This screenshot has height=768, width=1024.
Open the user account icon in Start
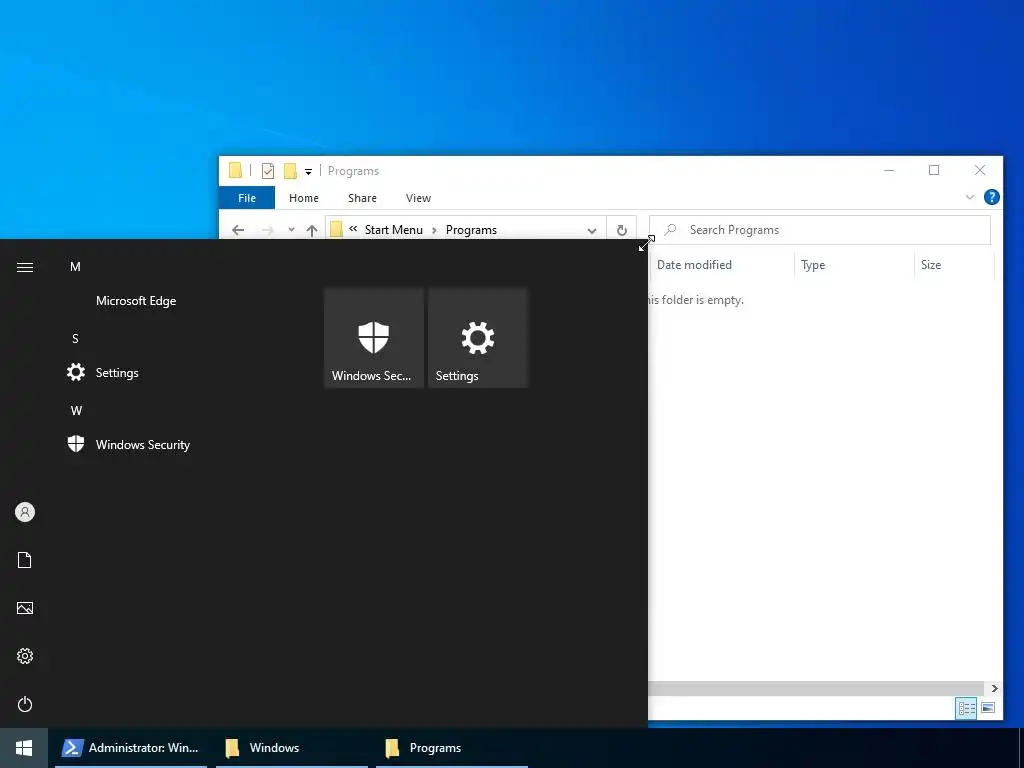(25, 512)
